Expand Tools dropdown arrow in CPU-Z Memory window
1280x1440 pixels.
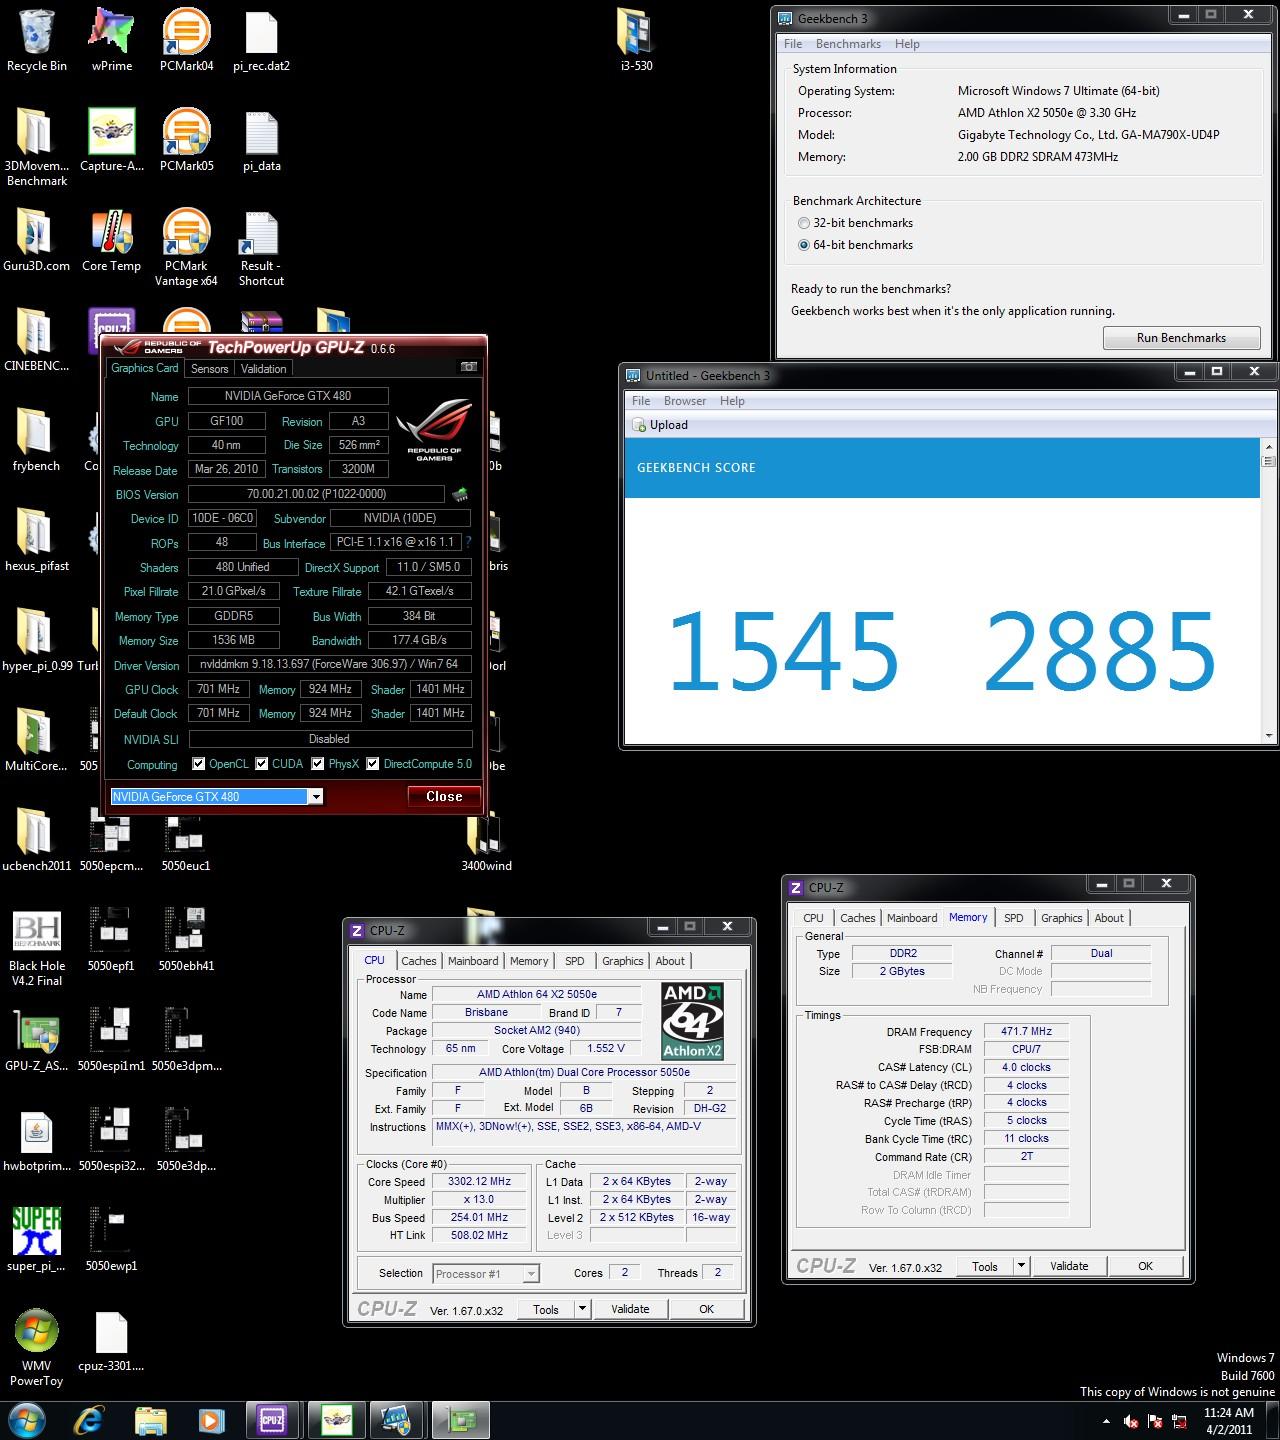[1021, 1266]
